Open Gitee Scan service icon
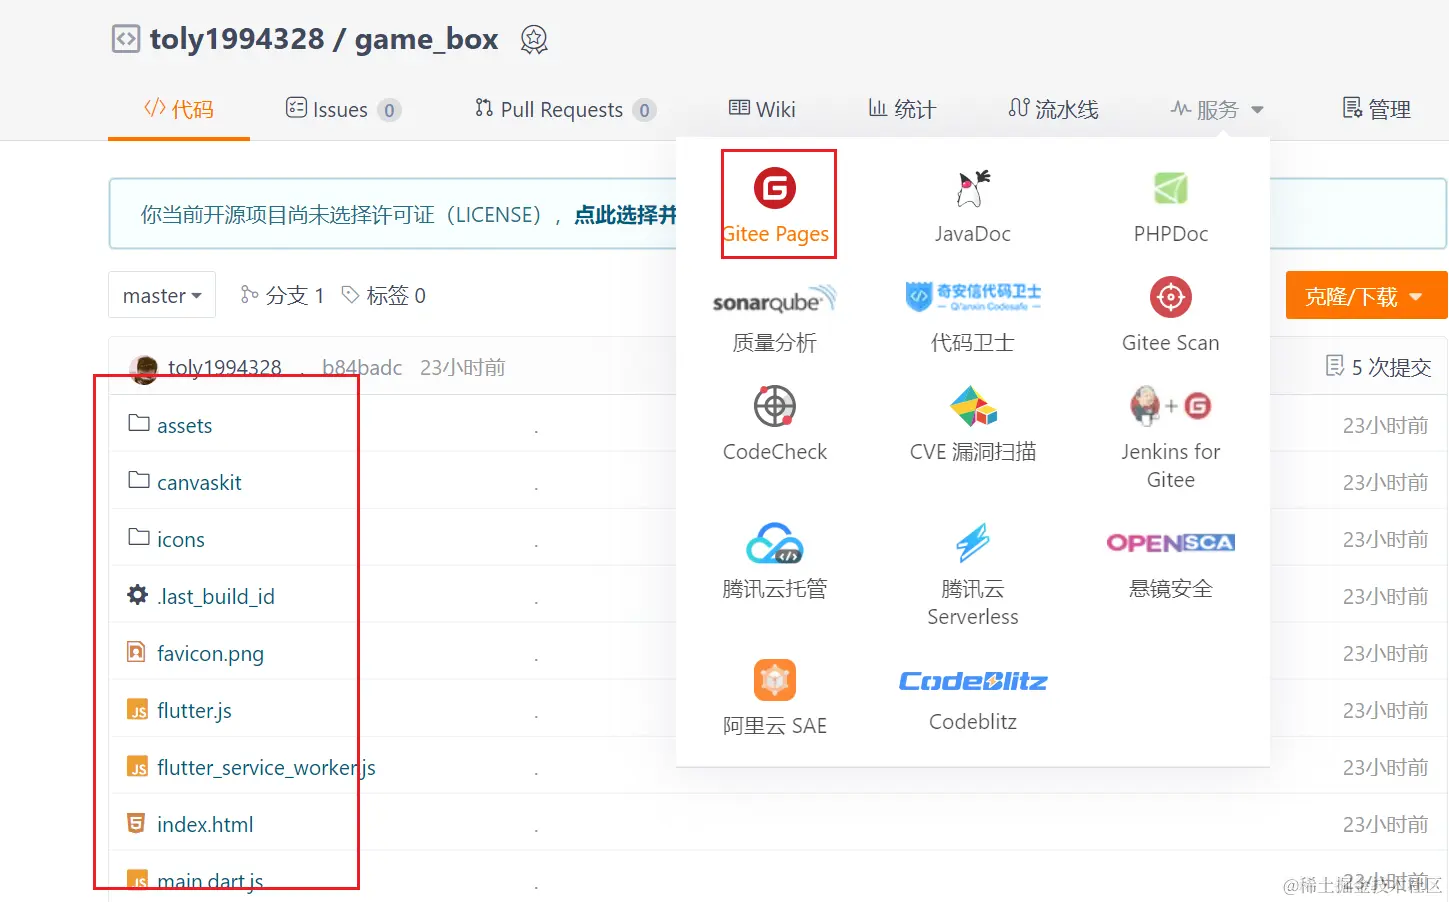Image resolution: width=1449 pixels, height=902 pixels. (x=1170, y=297)
